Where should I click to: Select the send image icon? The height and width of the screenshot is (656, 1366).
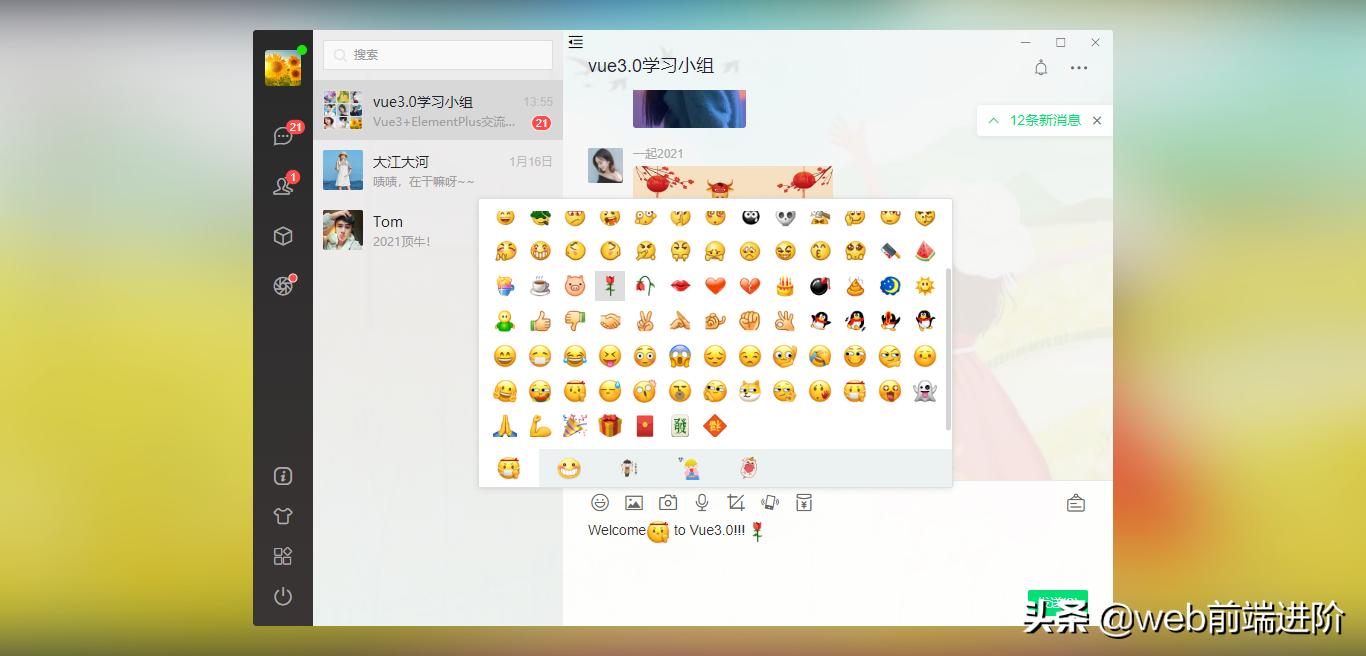(x=634, y=502)
